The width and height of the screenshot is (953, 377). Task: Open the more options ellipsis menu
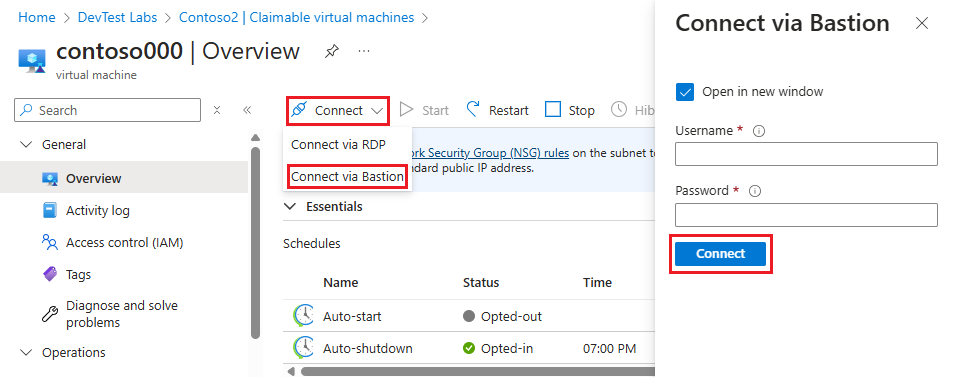(364, 52)
